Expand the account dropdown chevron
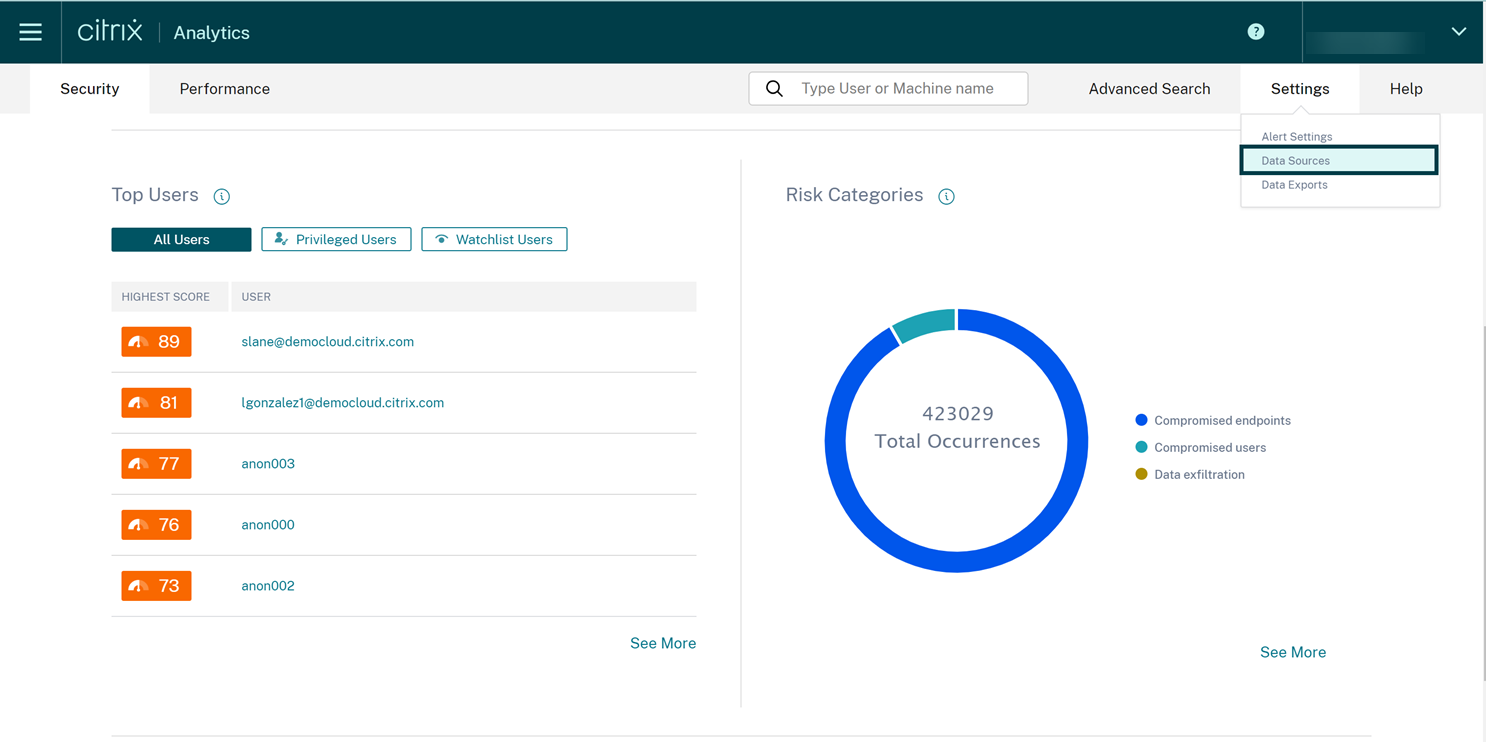1486x742 pixels. [x=1458, y=32]
